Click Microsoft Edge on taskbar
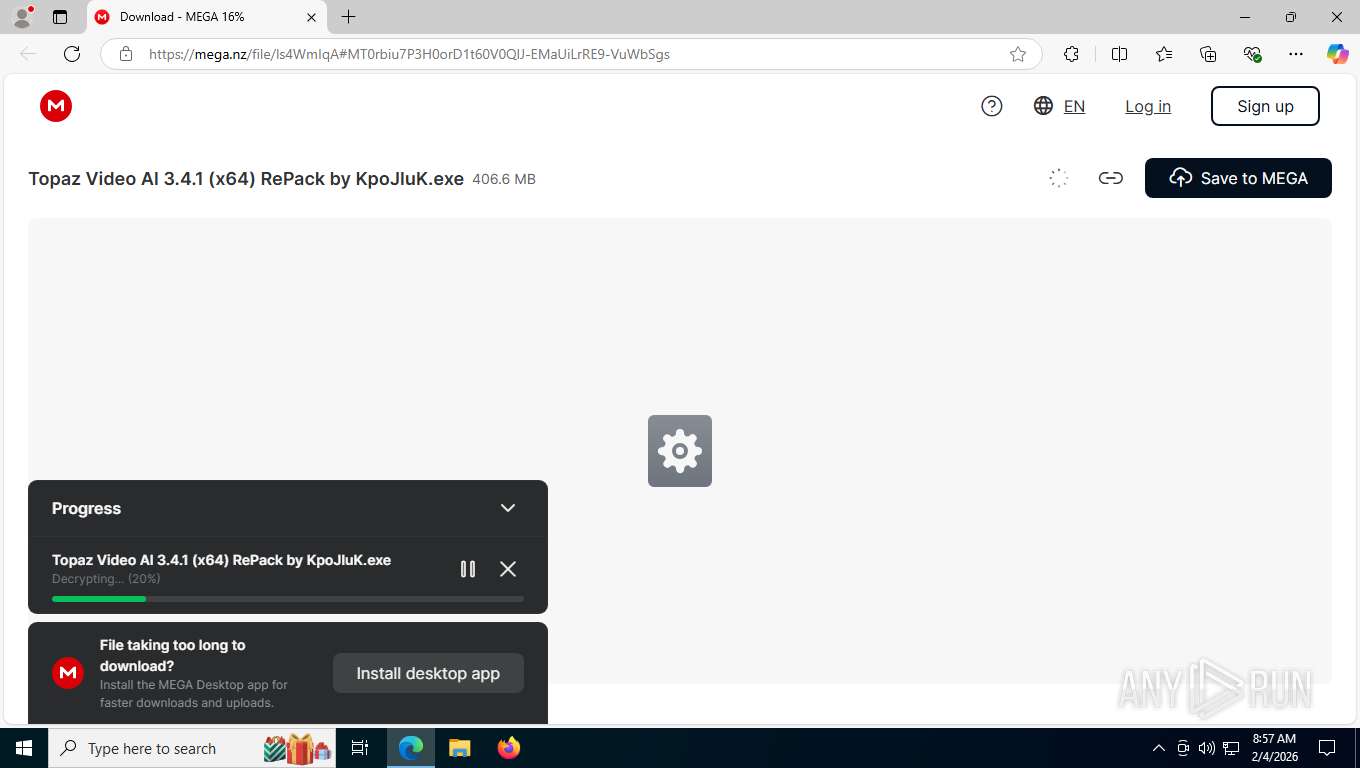The height and width of the screenshot is (768, 1360). (x=411, y=748)
